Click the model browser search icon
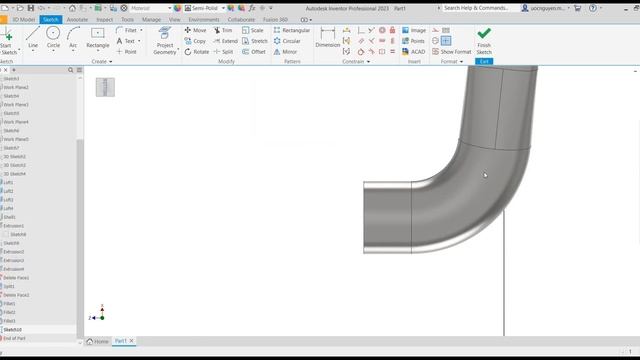The width and height of the screenshot is (640, 360). click(71, 70)
